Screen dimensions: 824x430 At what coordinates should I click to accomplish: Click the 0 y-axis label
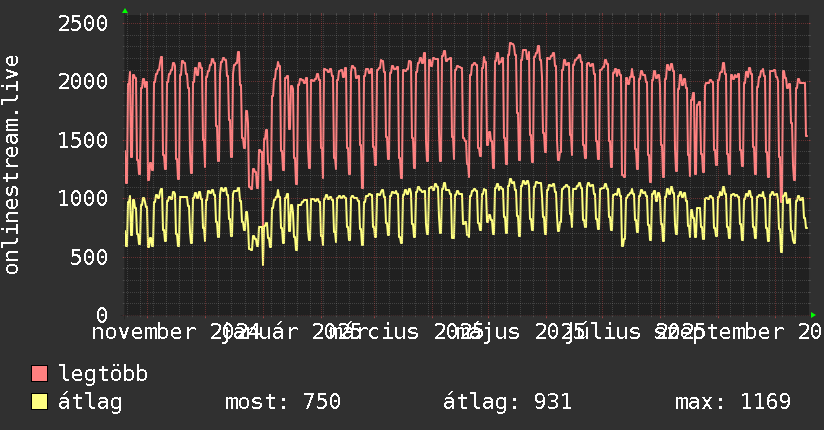pos(102,315)
